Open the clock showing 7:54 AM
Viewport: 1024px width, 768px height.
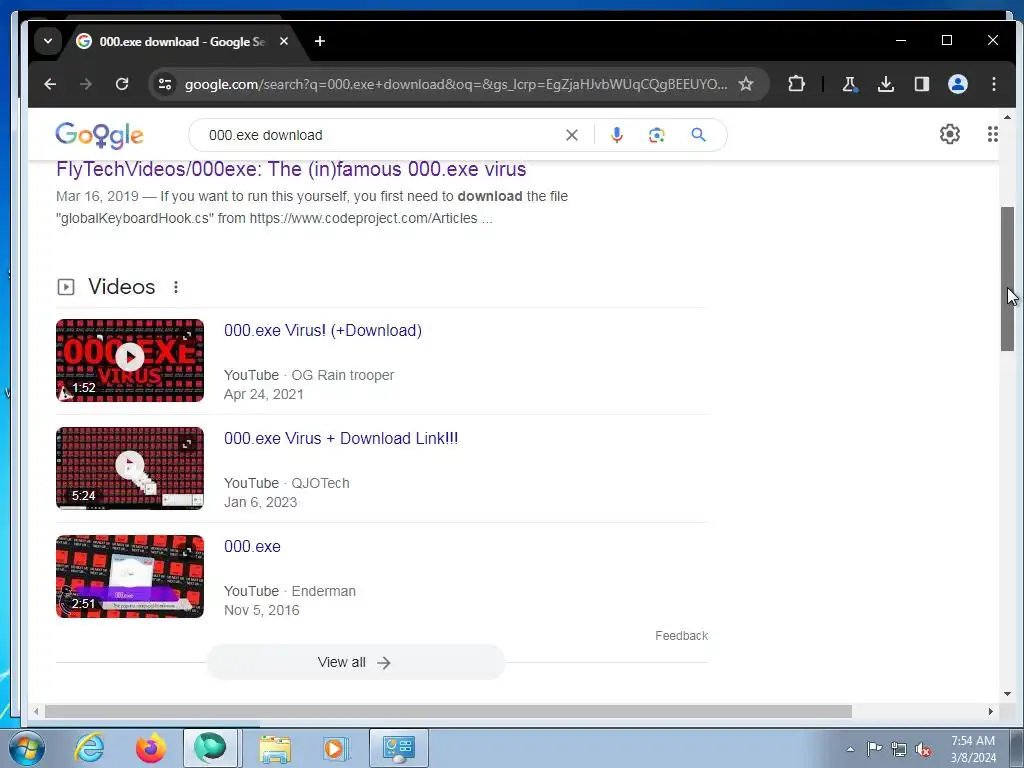pyautogui.click(x=972, y=749)
